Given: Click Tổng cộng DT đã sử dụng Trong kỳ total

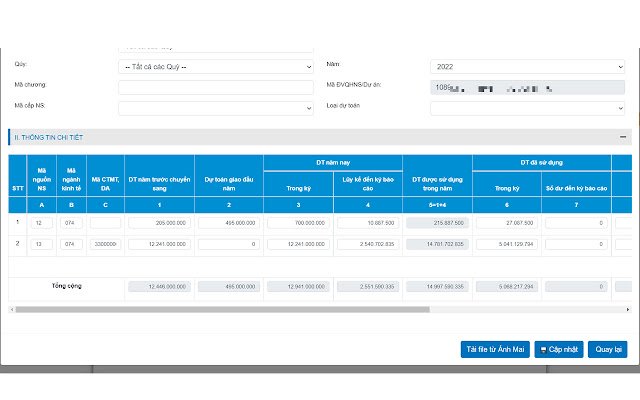Looking at the screenshot, I should point(507,287).
